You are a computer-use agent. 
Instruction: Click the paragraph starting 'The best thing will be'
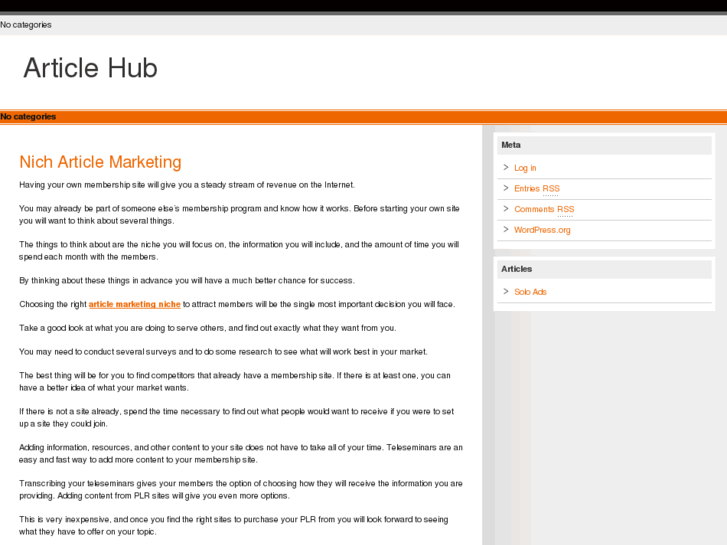[x=235, y=381]
